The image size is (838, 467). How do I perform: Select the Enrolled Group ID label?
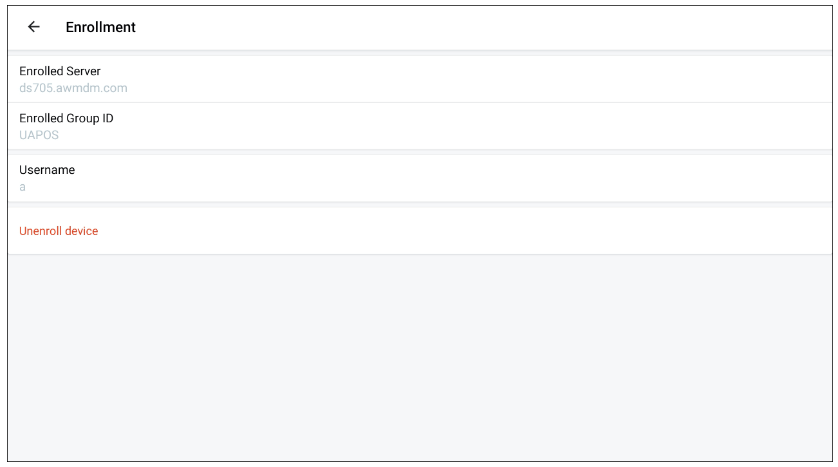[66, 118]
